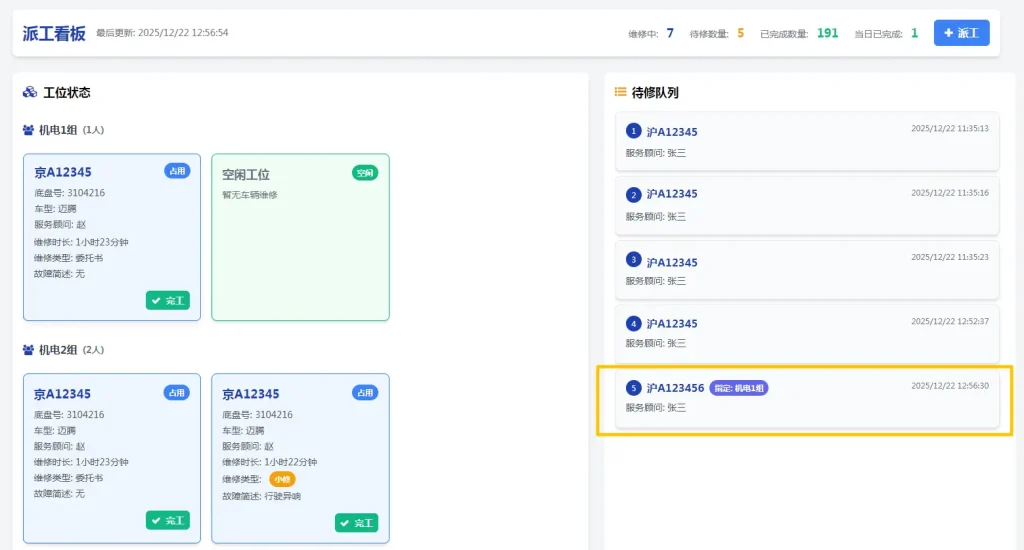Click the 最后更新 timestamp text
Viewport: 1024px width, 550px height.
tap(162, 33)
